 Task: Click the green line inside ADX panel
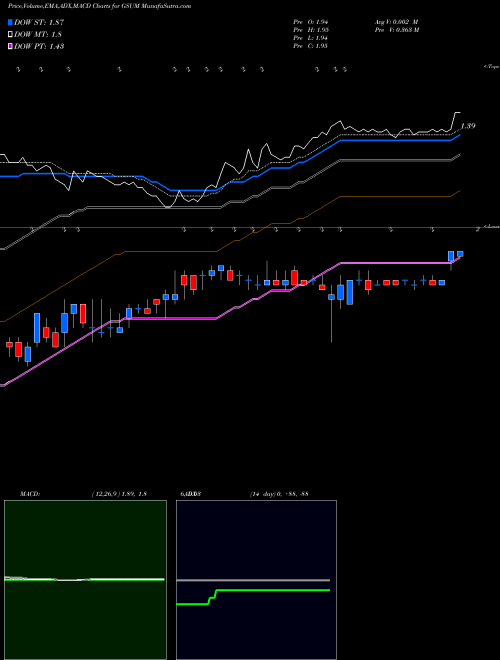tap(253, 596)
